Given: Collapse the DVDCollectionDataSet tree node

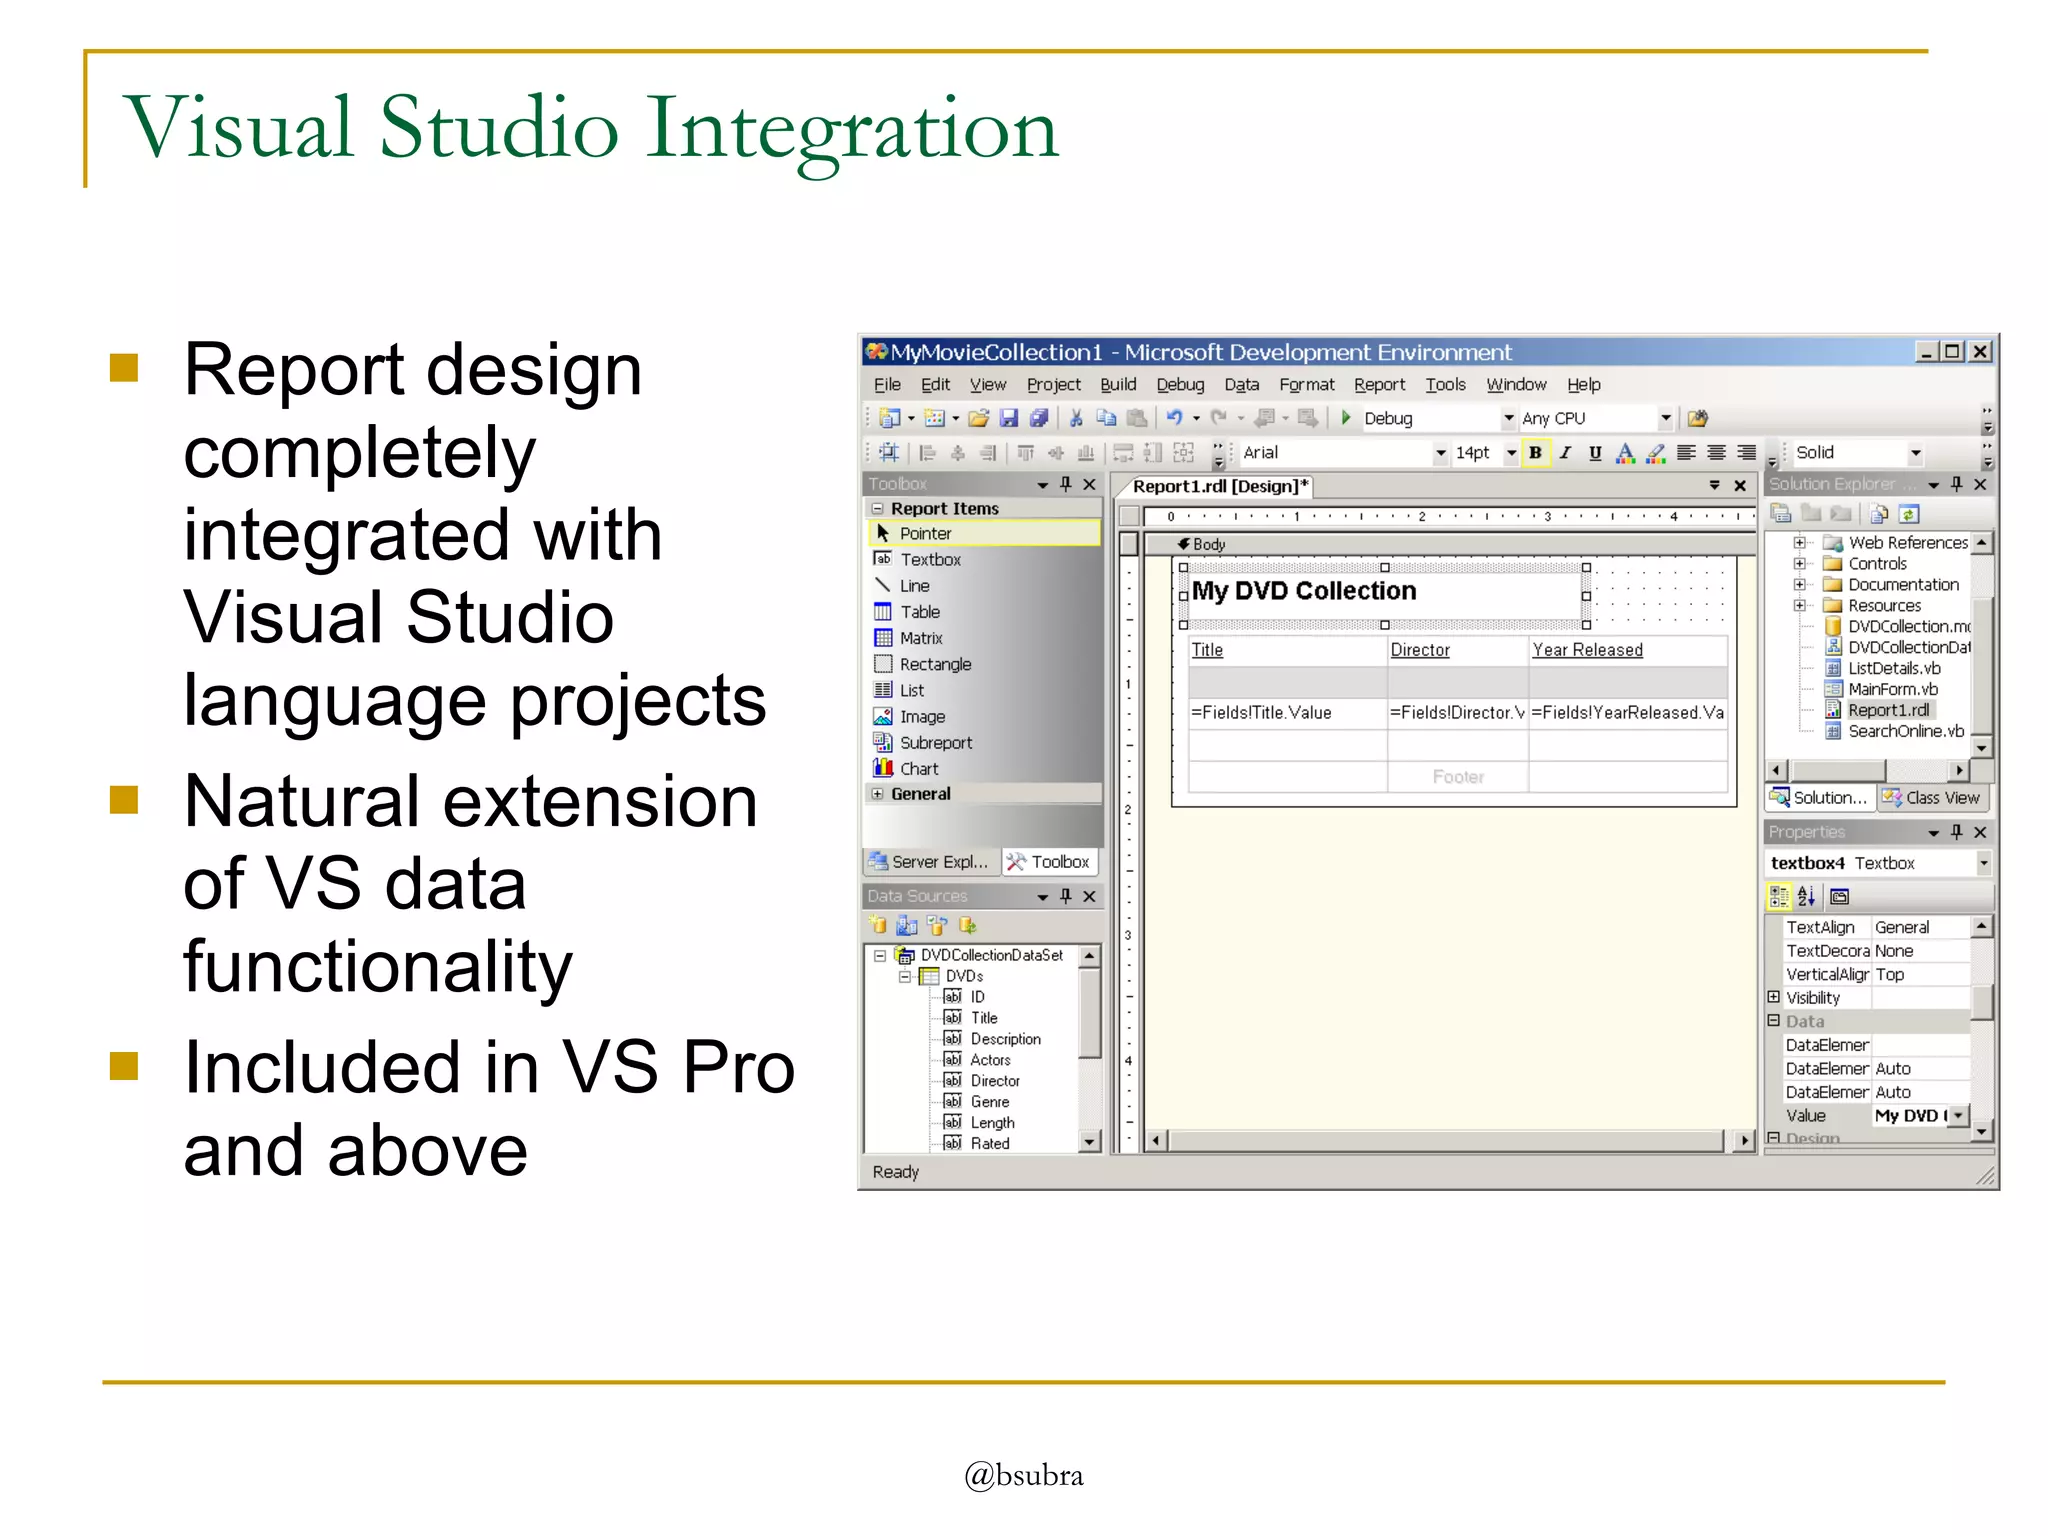Looking at the screenshot, I should [x=880, y=955].
